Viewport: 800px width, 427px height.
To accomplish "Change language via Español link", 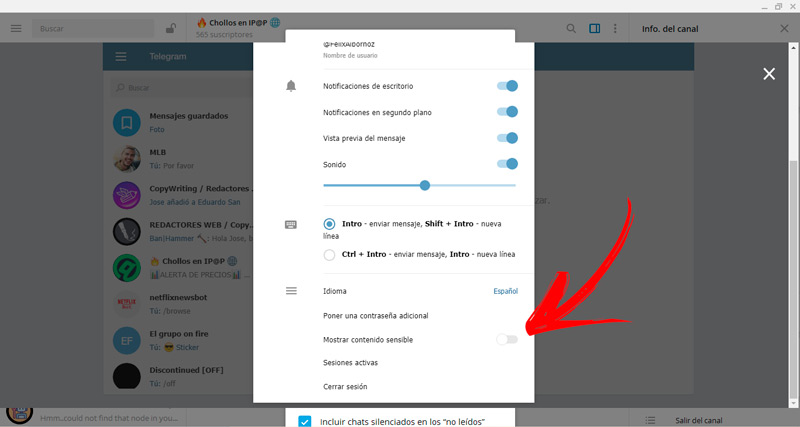I will (x=505, y=291).
